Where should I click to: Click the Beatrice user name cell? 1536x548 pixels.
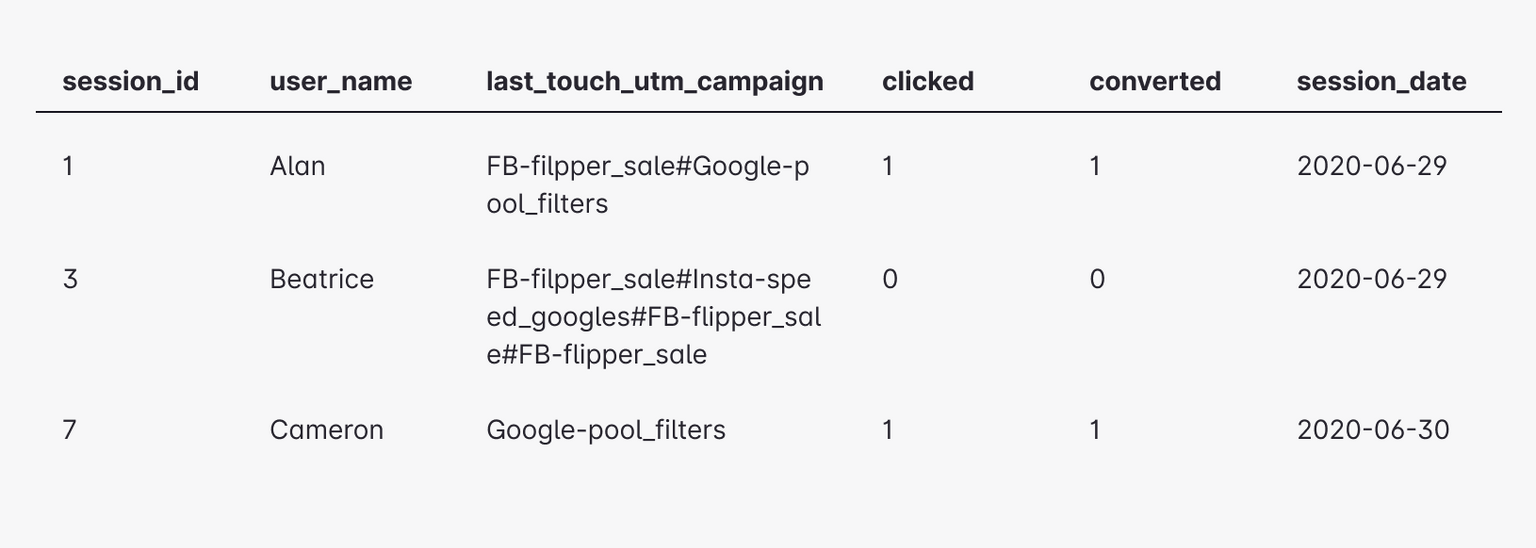[x=321, y=279]
